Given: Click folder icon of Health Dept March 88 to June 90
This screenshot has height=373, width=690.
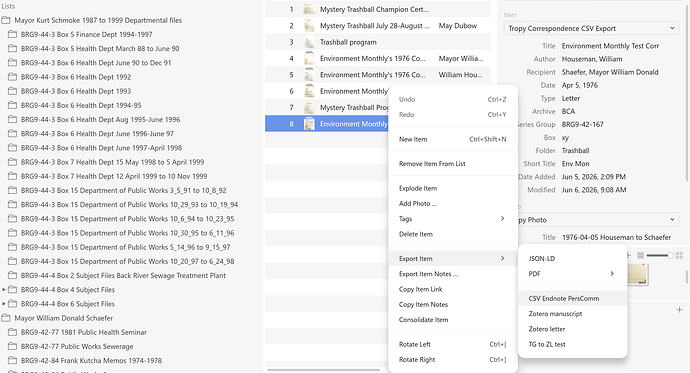Looking at the screenshot, I should point(13,48).
